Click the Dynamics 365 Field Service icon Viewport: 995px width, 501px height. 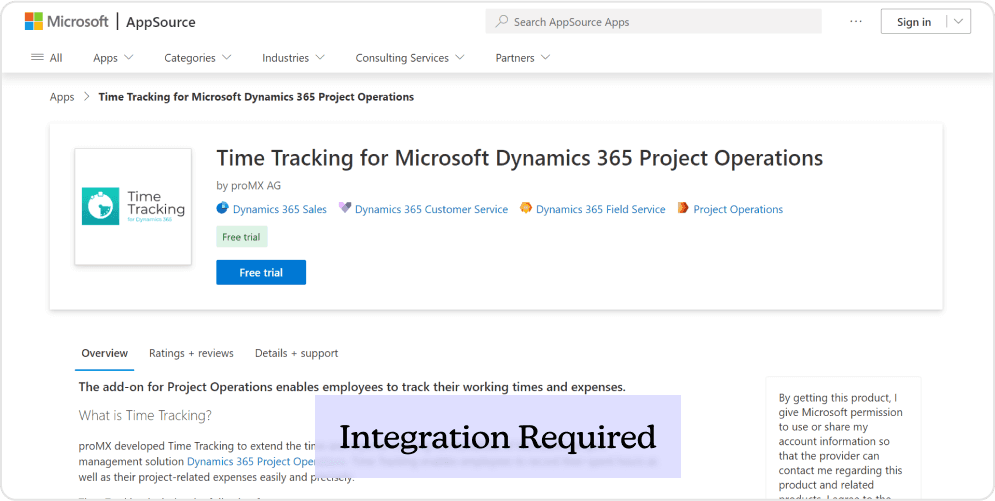pos(525,207)
